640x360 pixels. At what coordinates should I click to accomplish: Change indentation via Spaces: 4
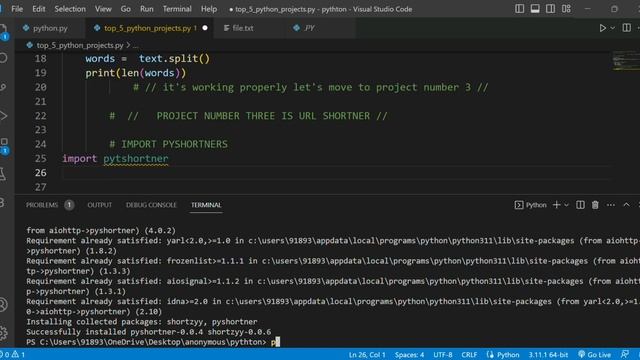point(409,355)
